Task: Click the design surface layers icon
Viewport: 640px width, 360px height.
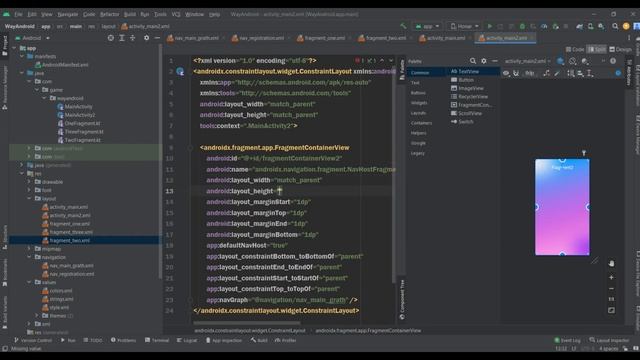Action: (560, 61)
